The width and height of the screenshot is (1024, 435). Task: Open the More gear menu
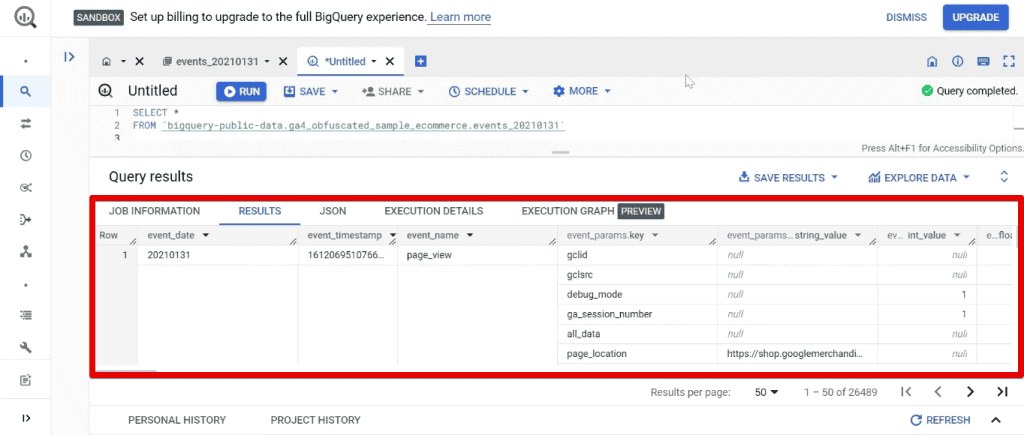(582, 91)
